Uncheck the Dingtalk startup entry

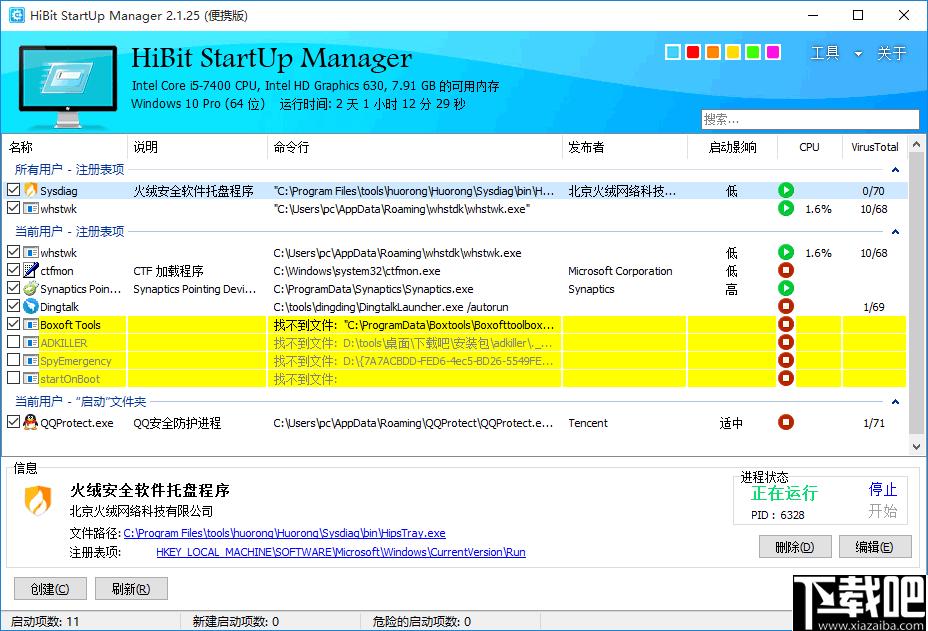[13, 307]
